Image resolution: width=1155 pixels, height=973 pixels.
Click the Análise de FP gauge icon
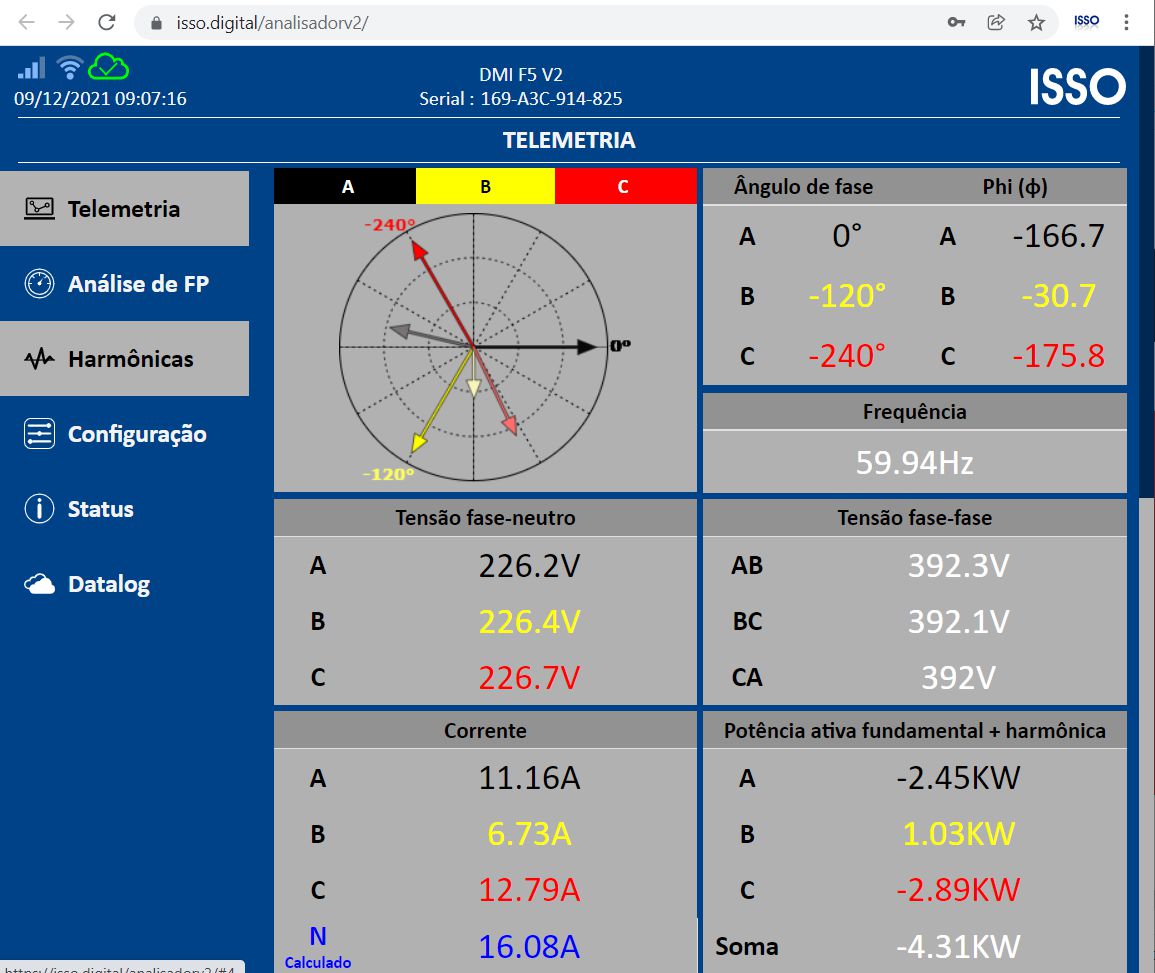(x=39, y=283)
